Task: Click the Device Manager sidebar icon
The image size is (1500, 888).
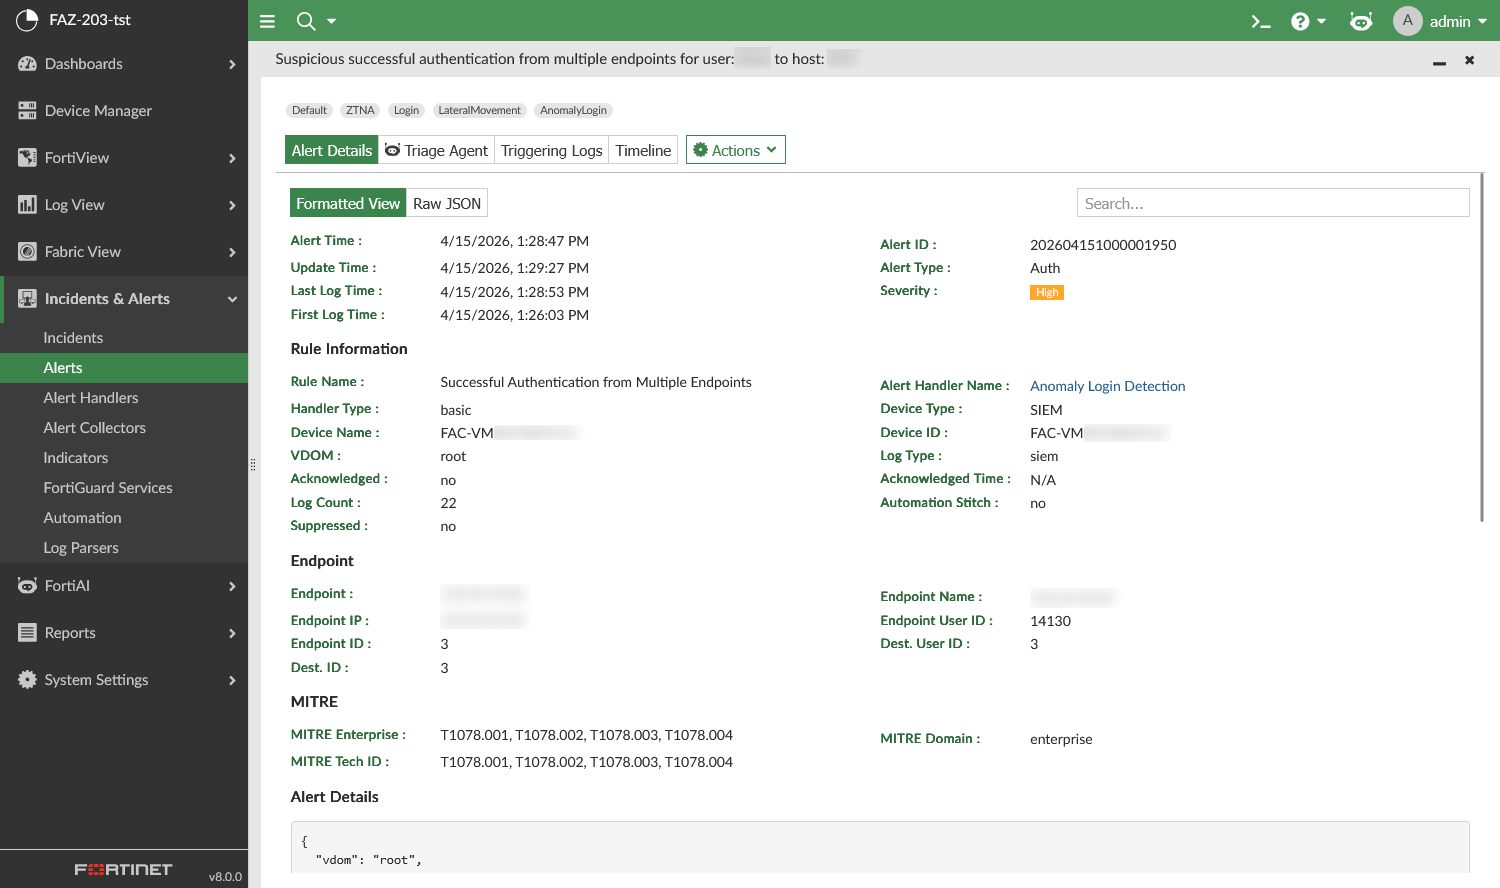Action: pyautogui.click(x=27, y=111)
